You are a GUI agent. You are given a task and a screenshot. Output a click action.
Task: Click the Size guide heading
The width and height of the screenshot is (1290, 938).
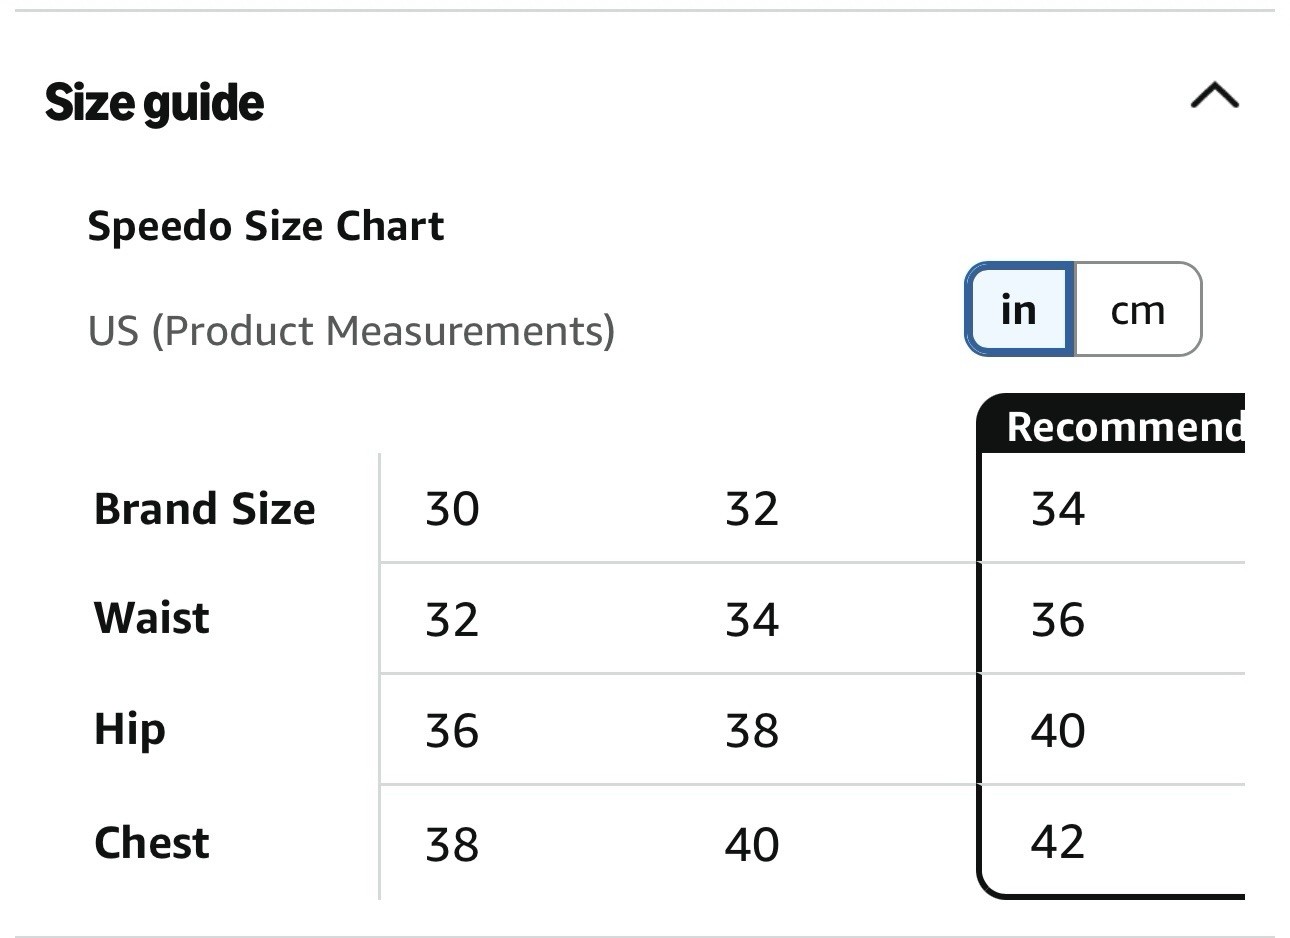(x=155, y=103)
